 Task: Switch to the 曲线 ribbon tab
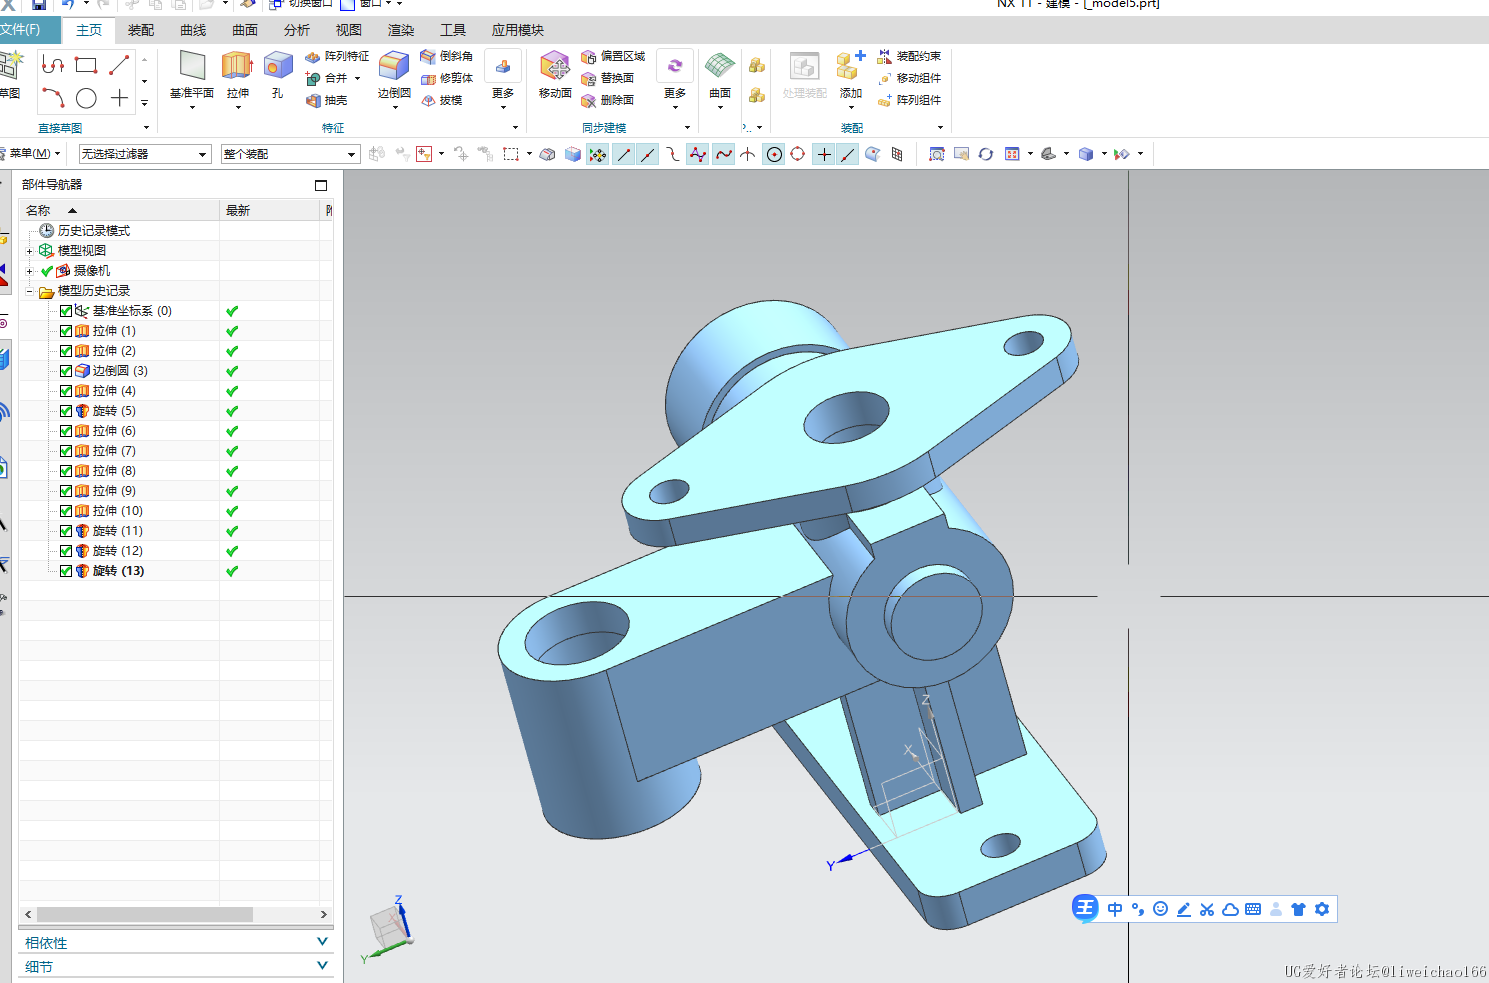point(193,30)
